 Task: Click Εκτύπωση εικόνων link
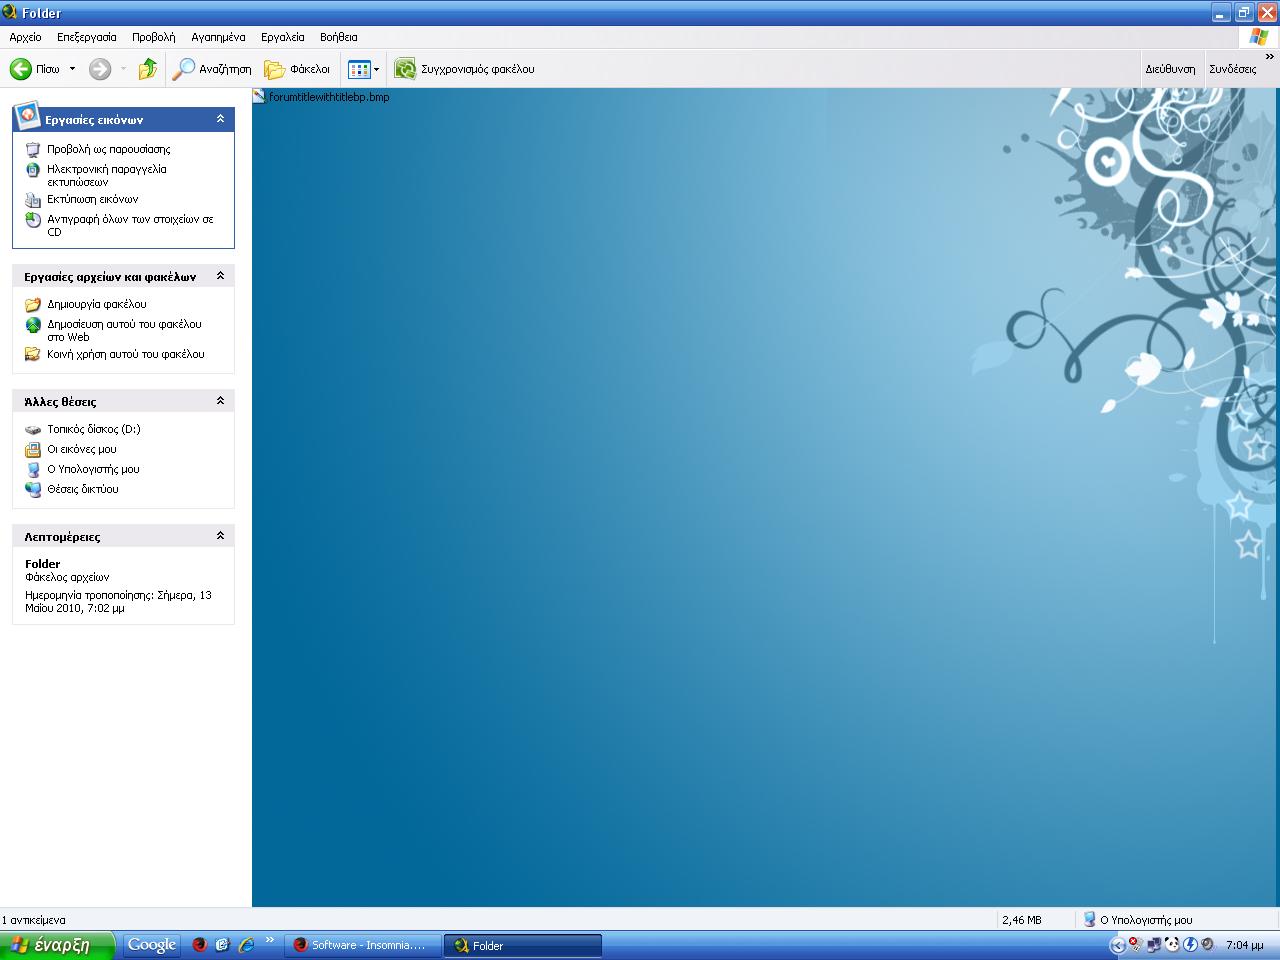pos(93,199)
